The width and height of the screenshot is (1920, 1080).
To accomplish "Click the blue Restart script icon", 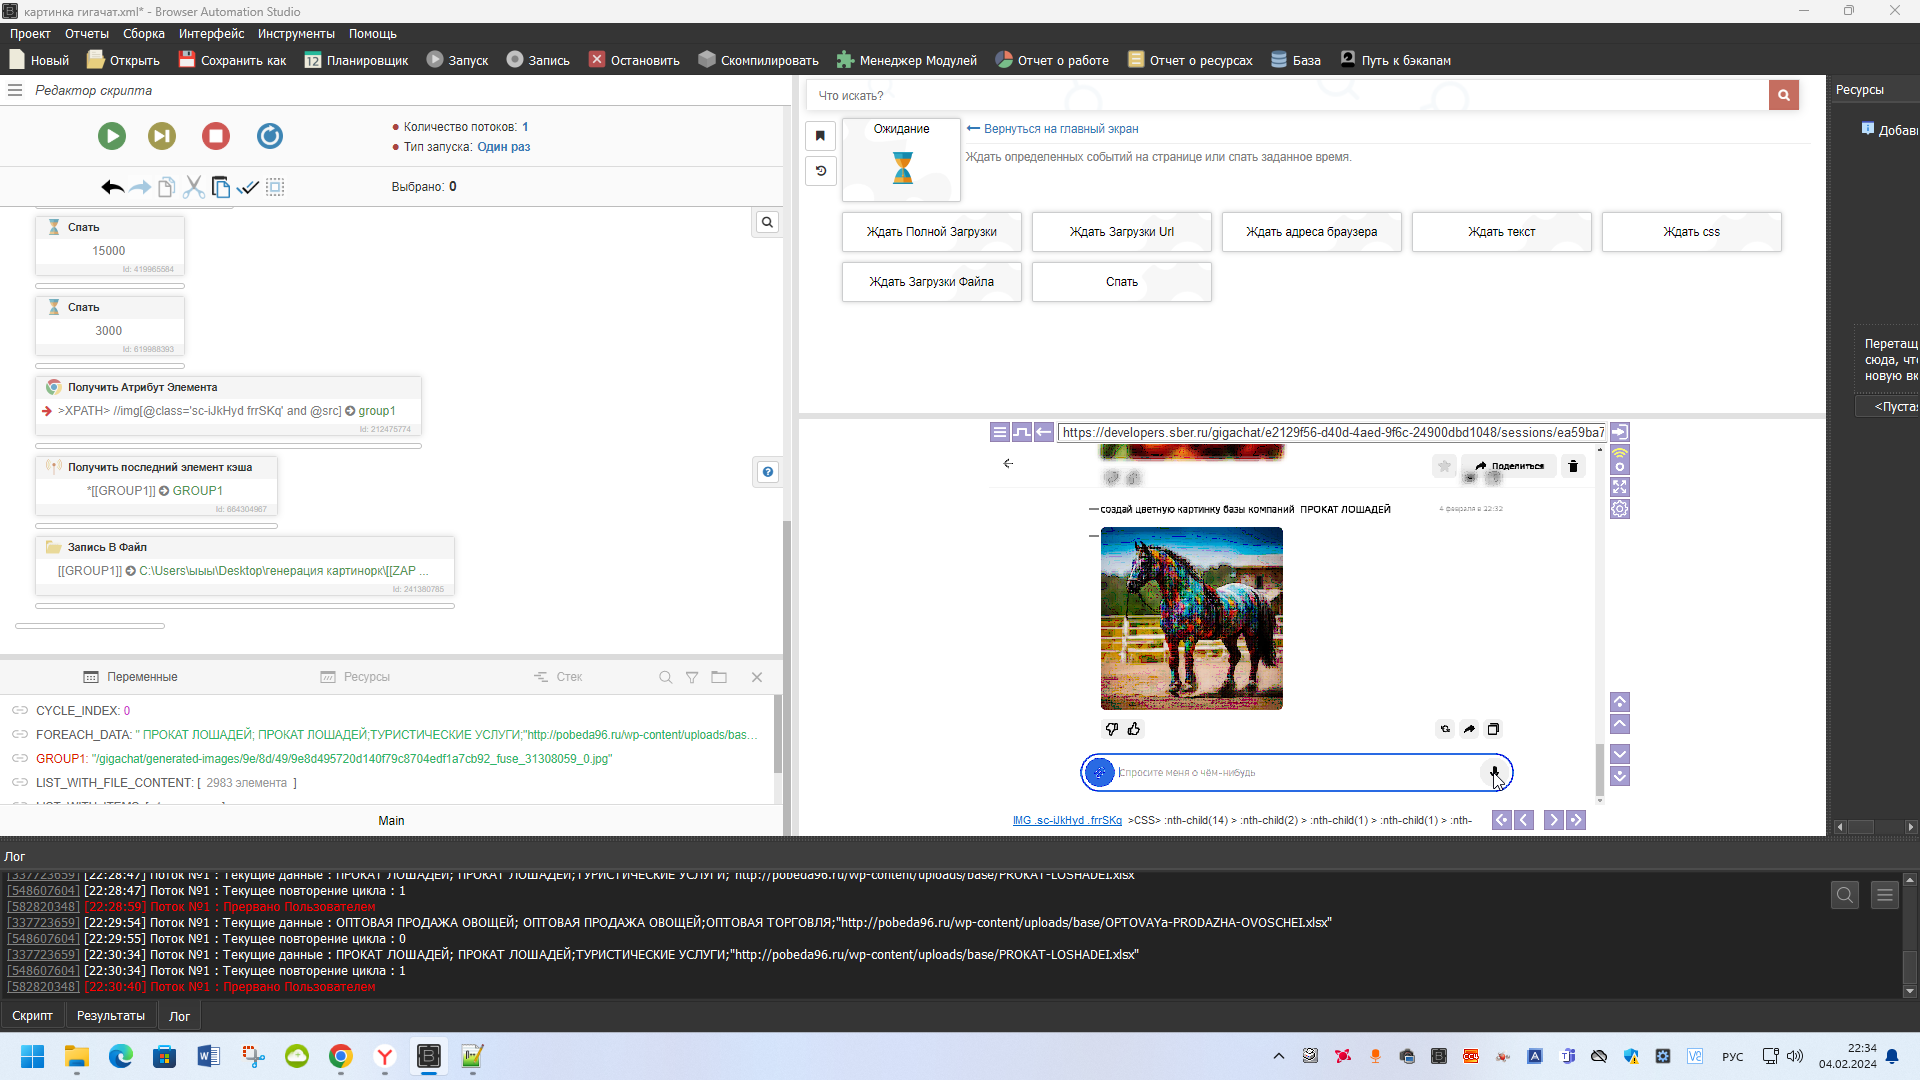I will click(x=270, y=136).
